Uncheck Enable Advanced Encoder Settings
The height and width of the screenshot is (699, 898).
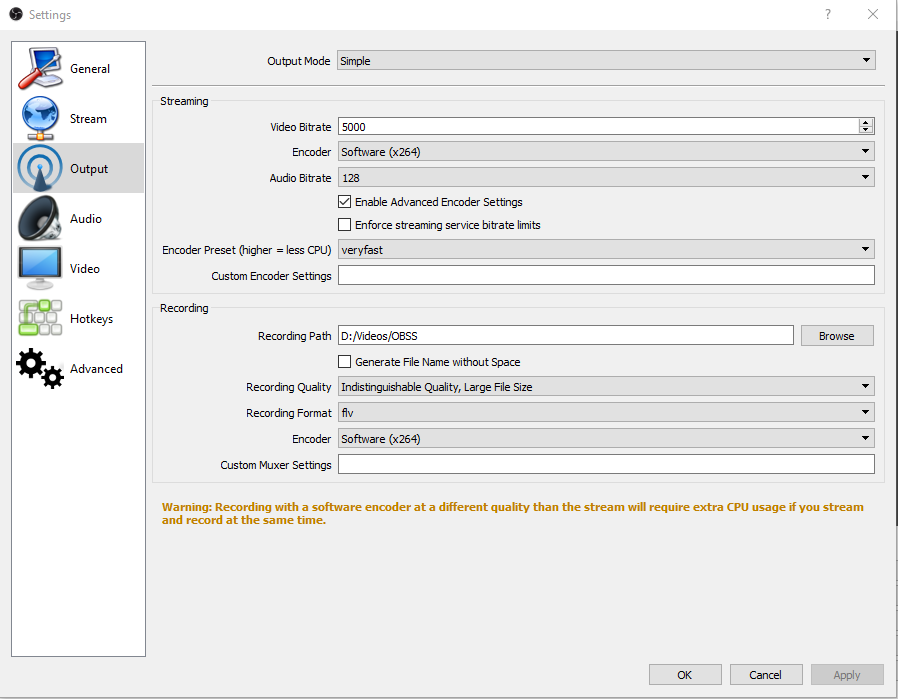point(344,202)
